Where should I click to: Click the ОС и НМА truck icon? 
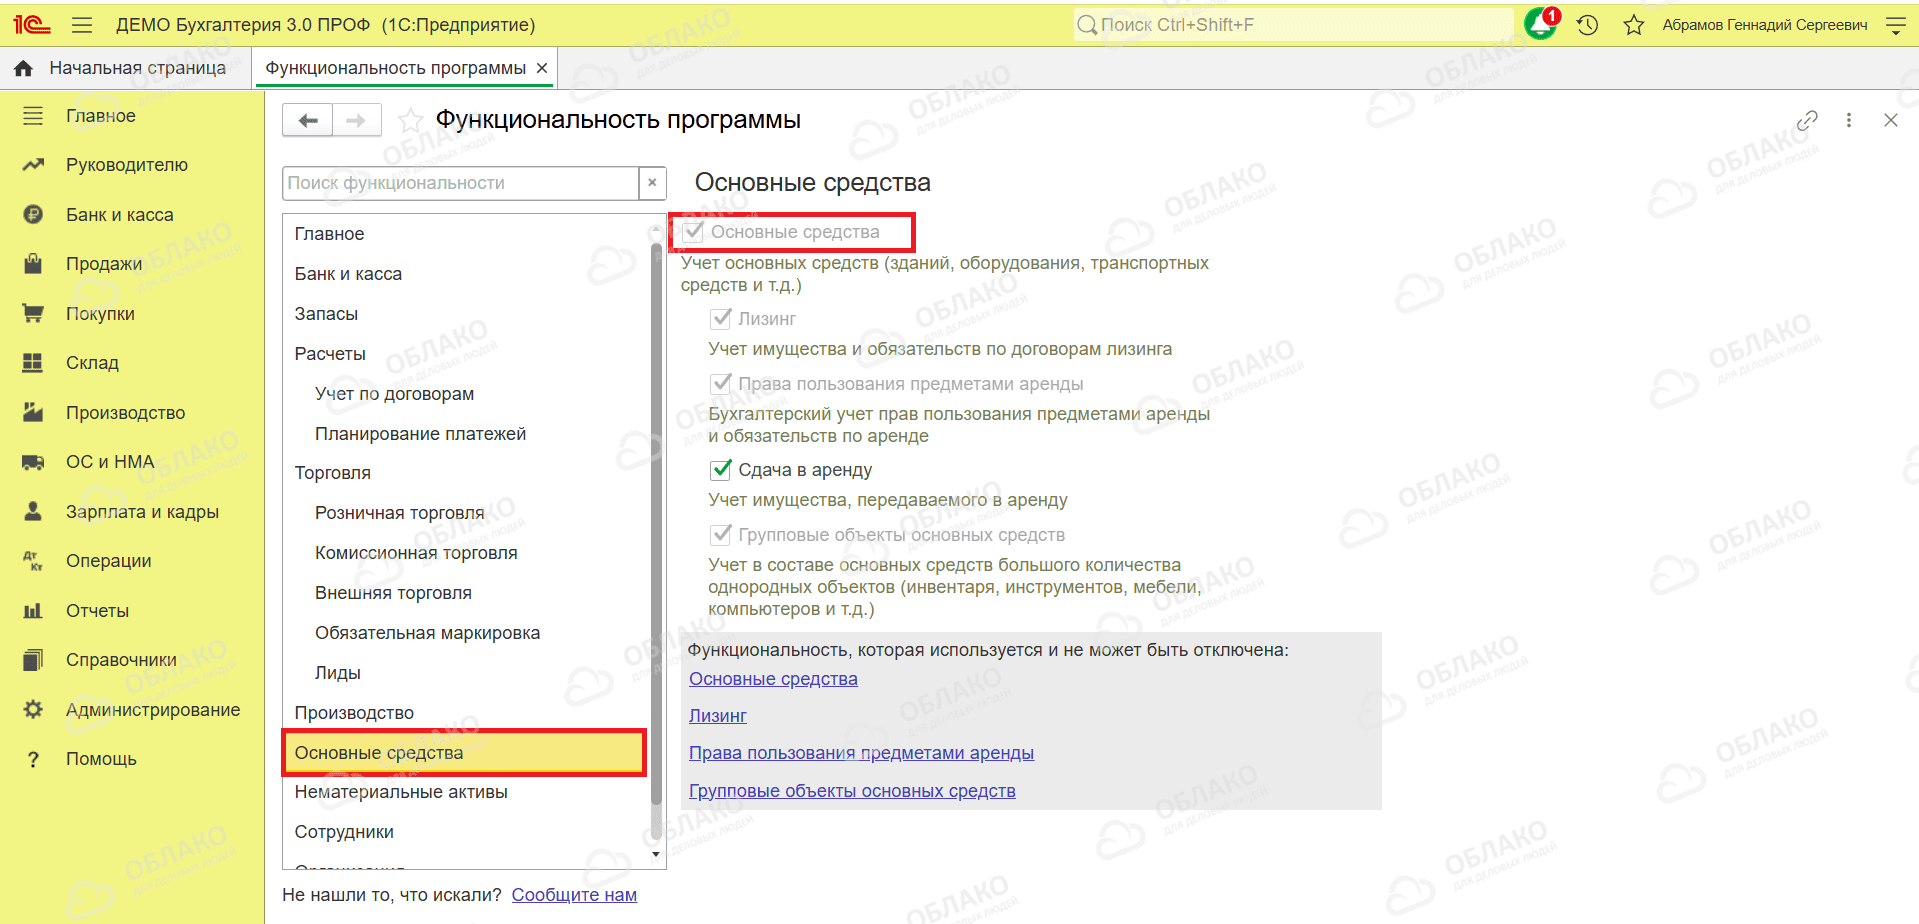33,462
